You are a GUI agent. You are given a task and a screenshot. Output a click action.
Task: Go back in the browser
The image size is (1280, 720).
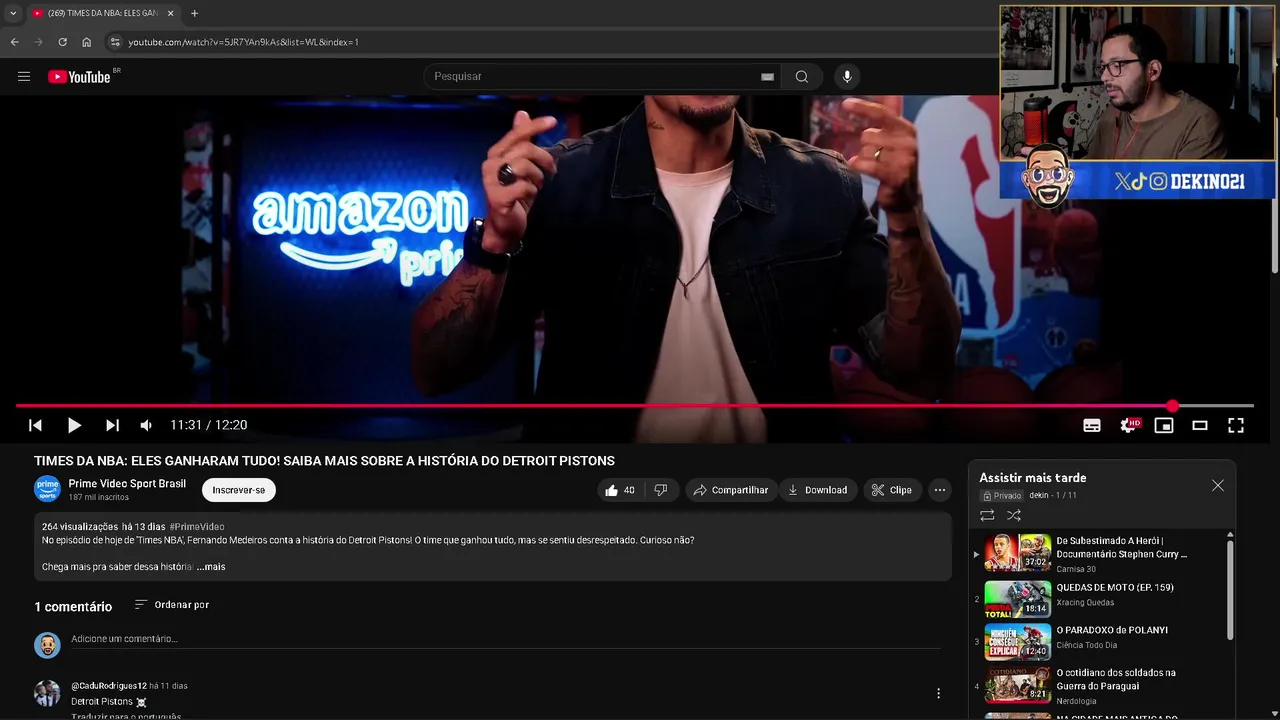(x=14, y=42)
